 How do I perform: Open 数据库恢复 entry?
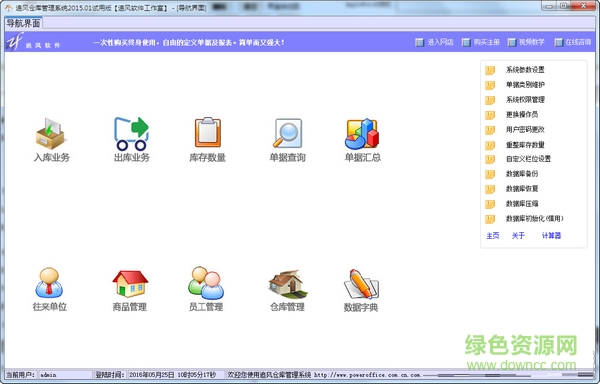pyautogui.click(x=522, y=189)
